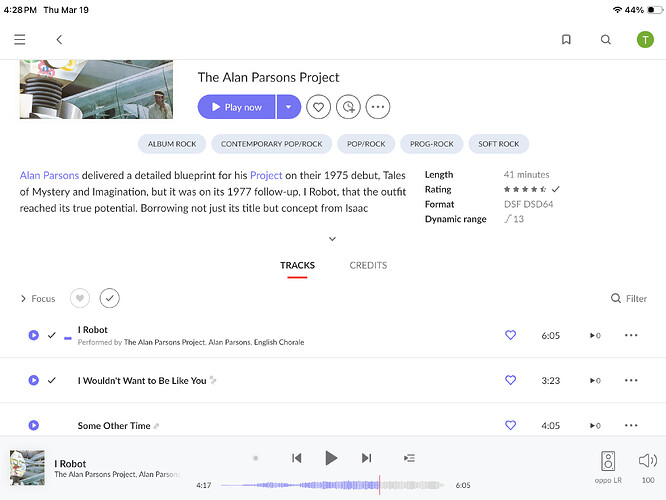Open the I Robot album cover image
The image size is (666, 500).
tap(96, 89)
